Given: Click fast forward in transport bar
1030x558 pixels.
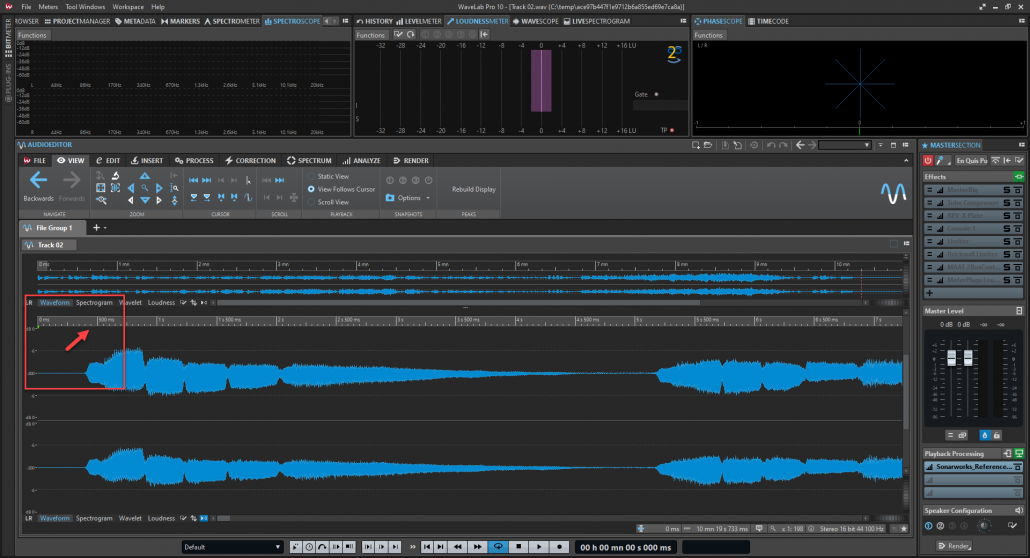Looking at the screenshot, I should (478, 547).
